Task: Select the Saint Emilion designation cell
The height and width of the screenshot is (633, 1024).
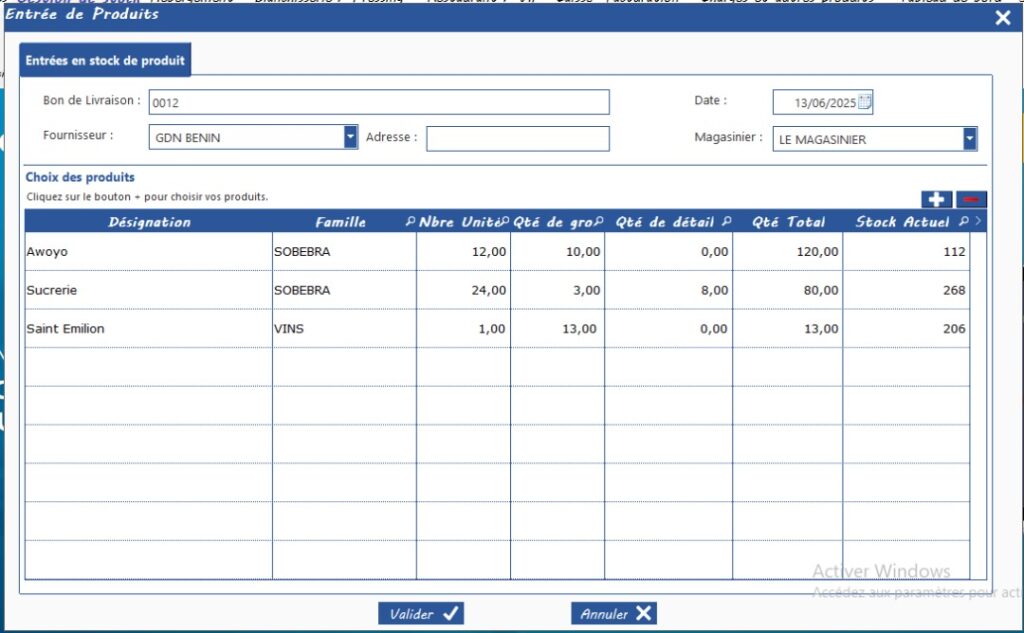Action: click(x=148, y=329)
